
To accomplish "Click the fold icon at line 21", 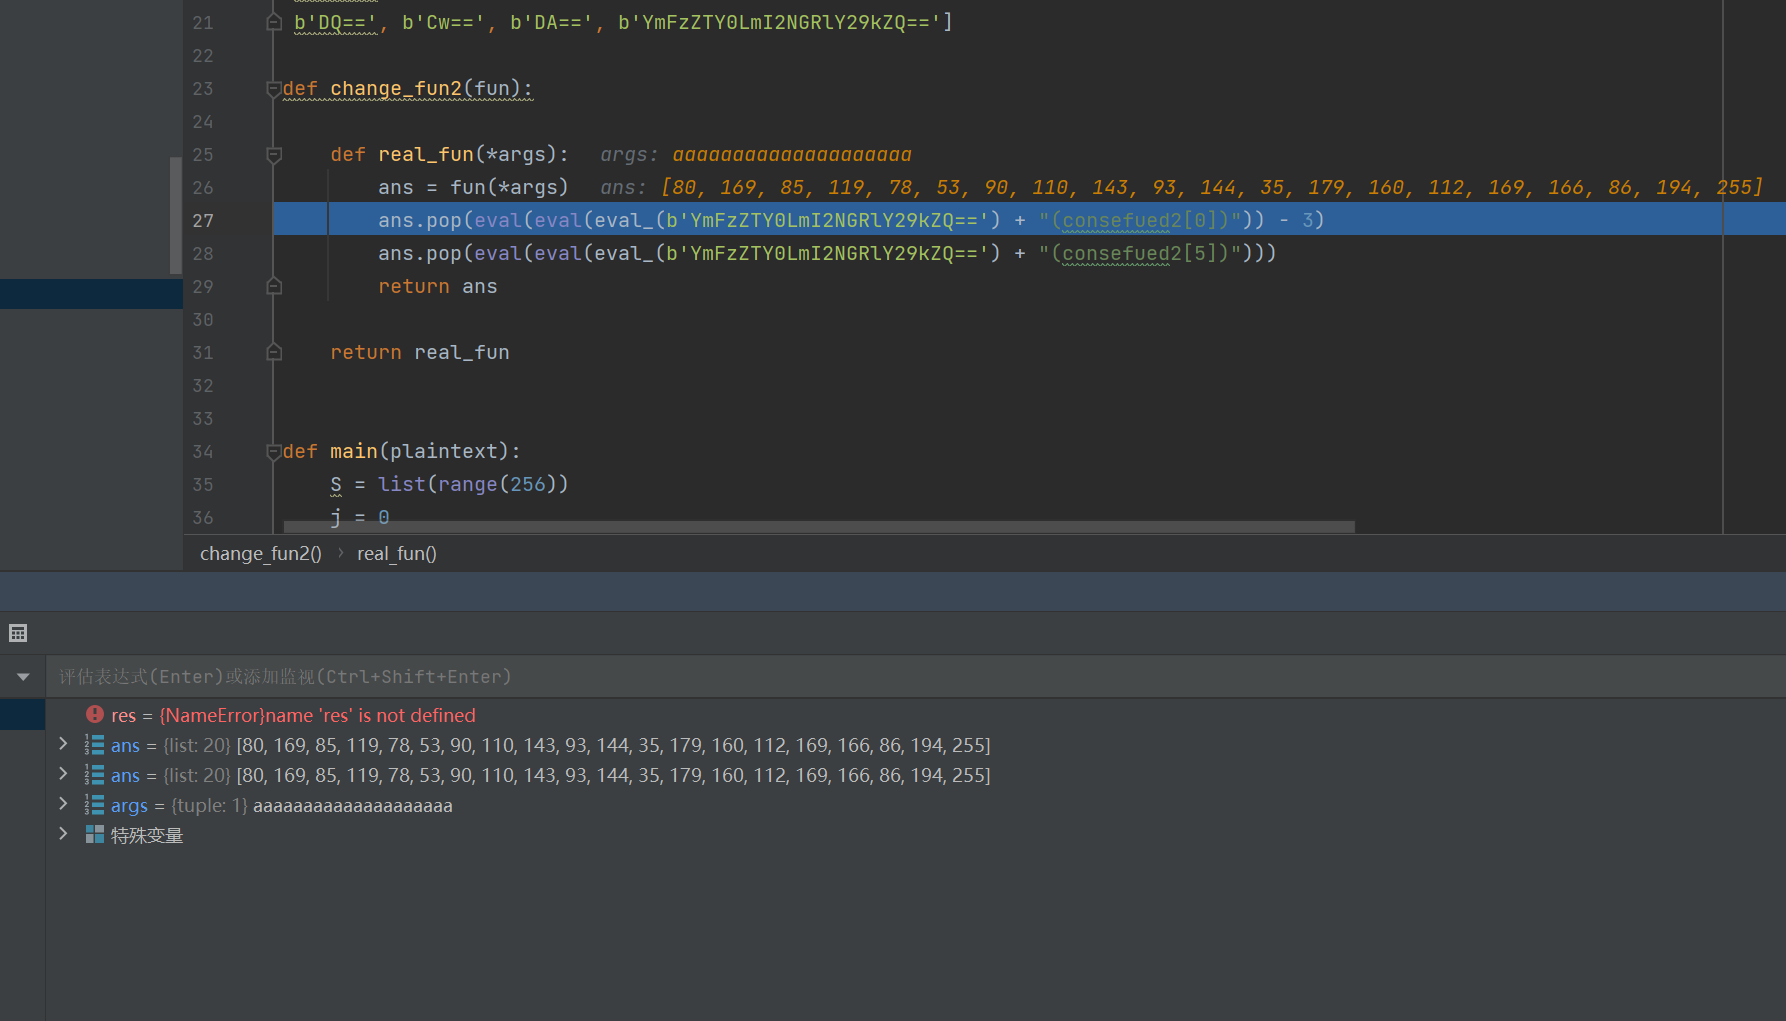I will [274, 22].
